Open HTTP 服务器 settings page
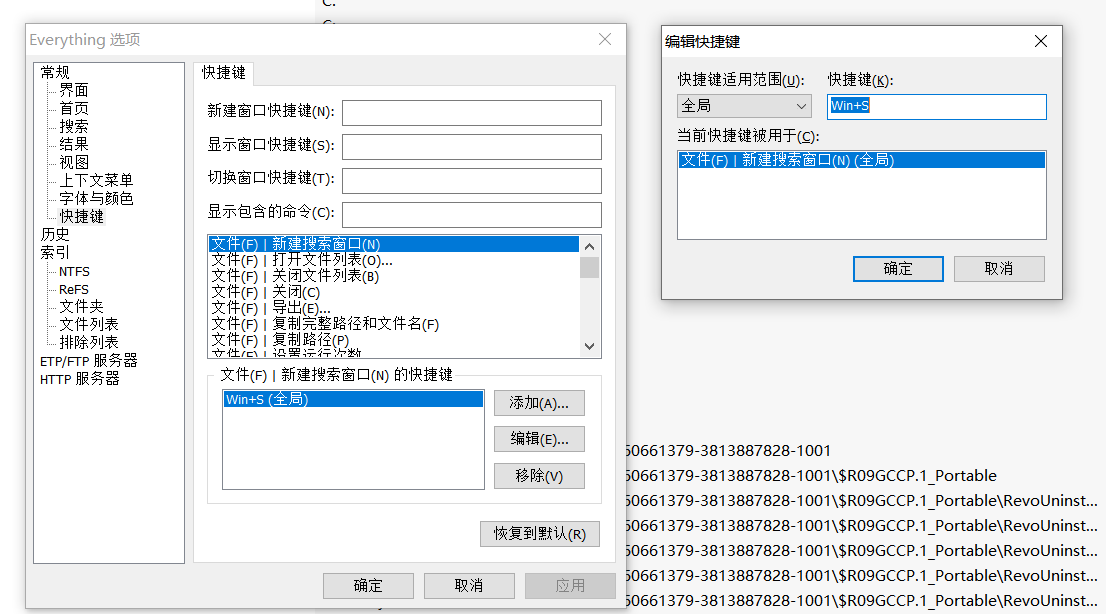This screenshot has width=1106, height=614. point(80,379)
